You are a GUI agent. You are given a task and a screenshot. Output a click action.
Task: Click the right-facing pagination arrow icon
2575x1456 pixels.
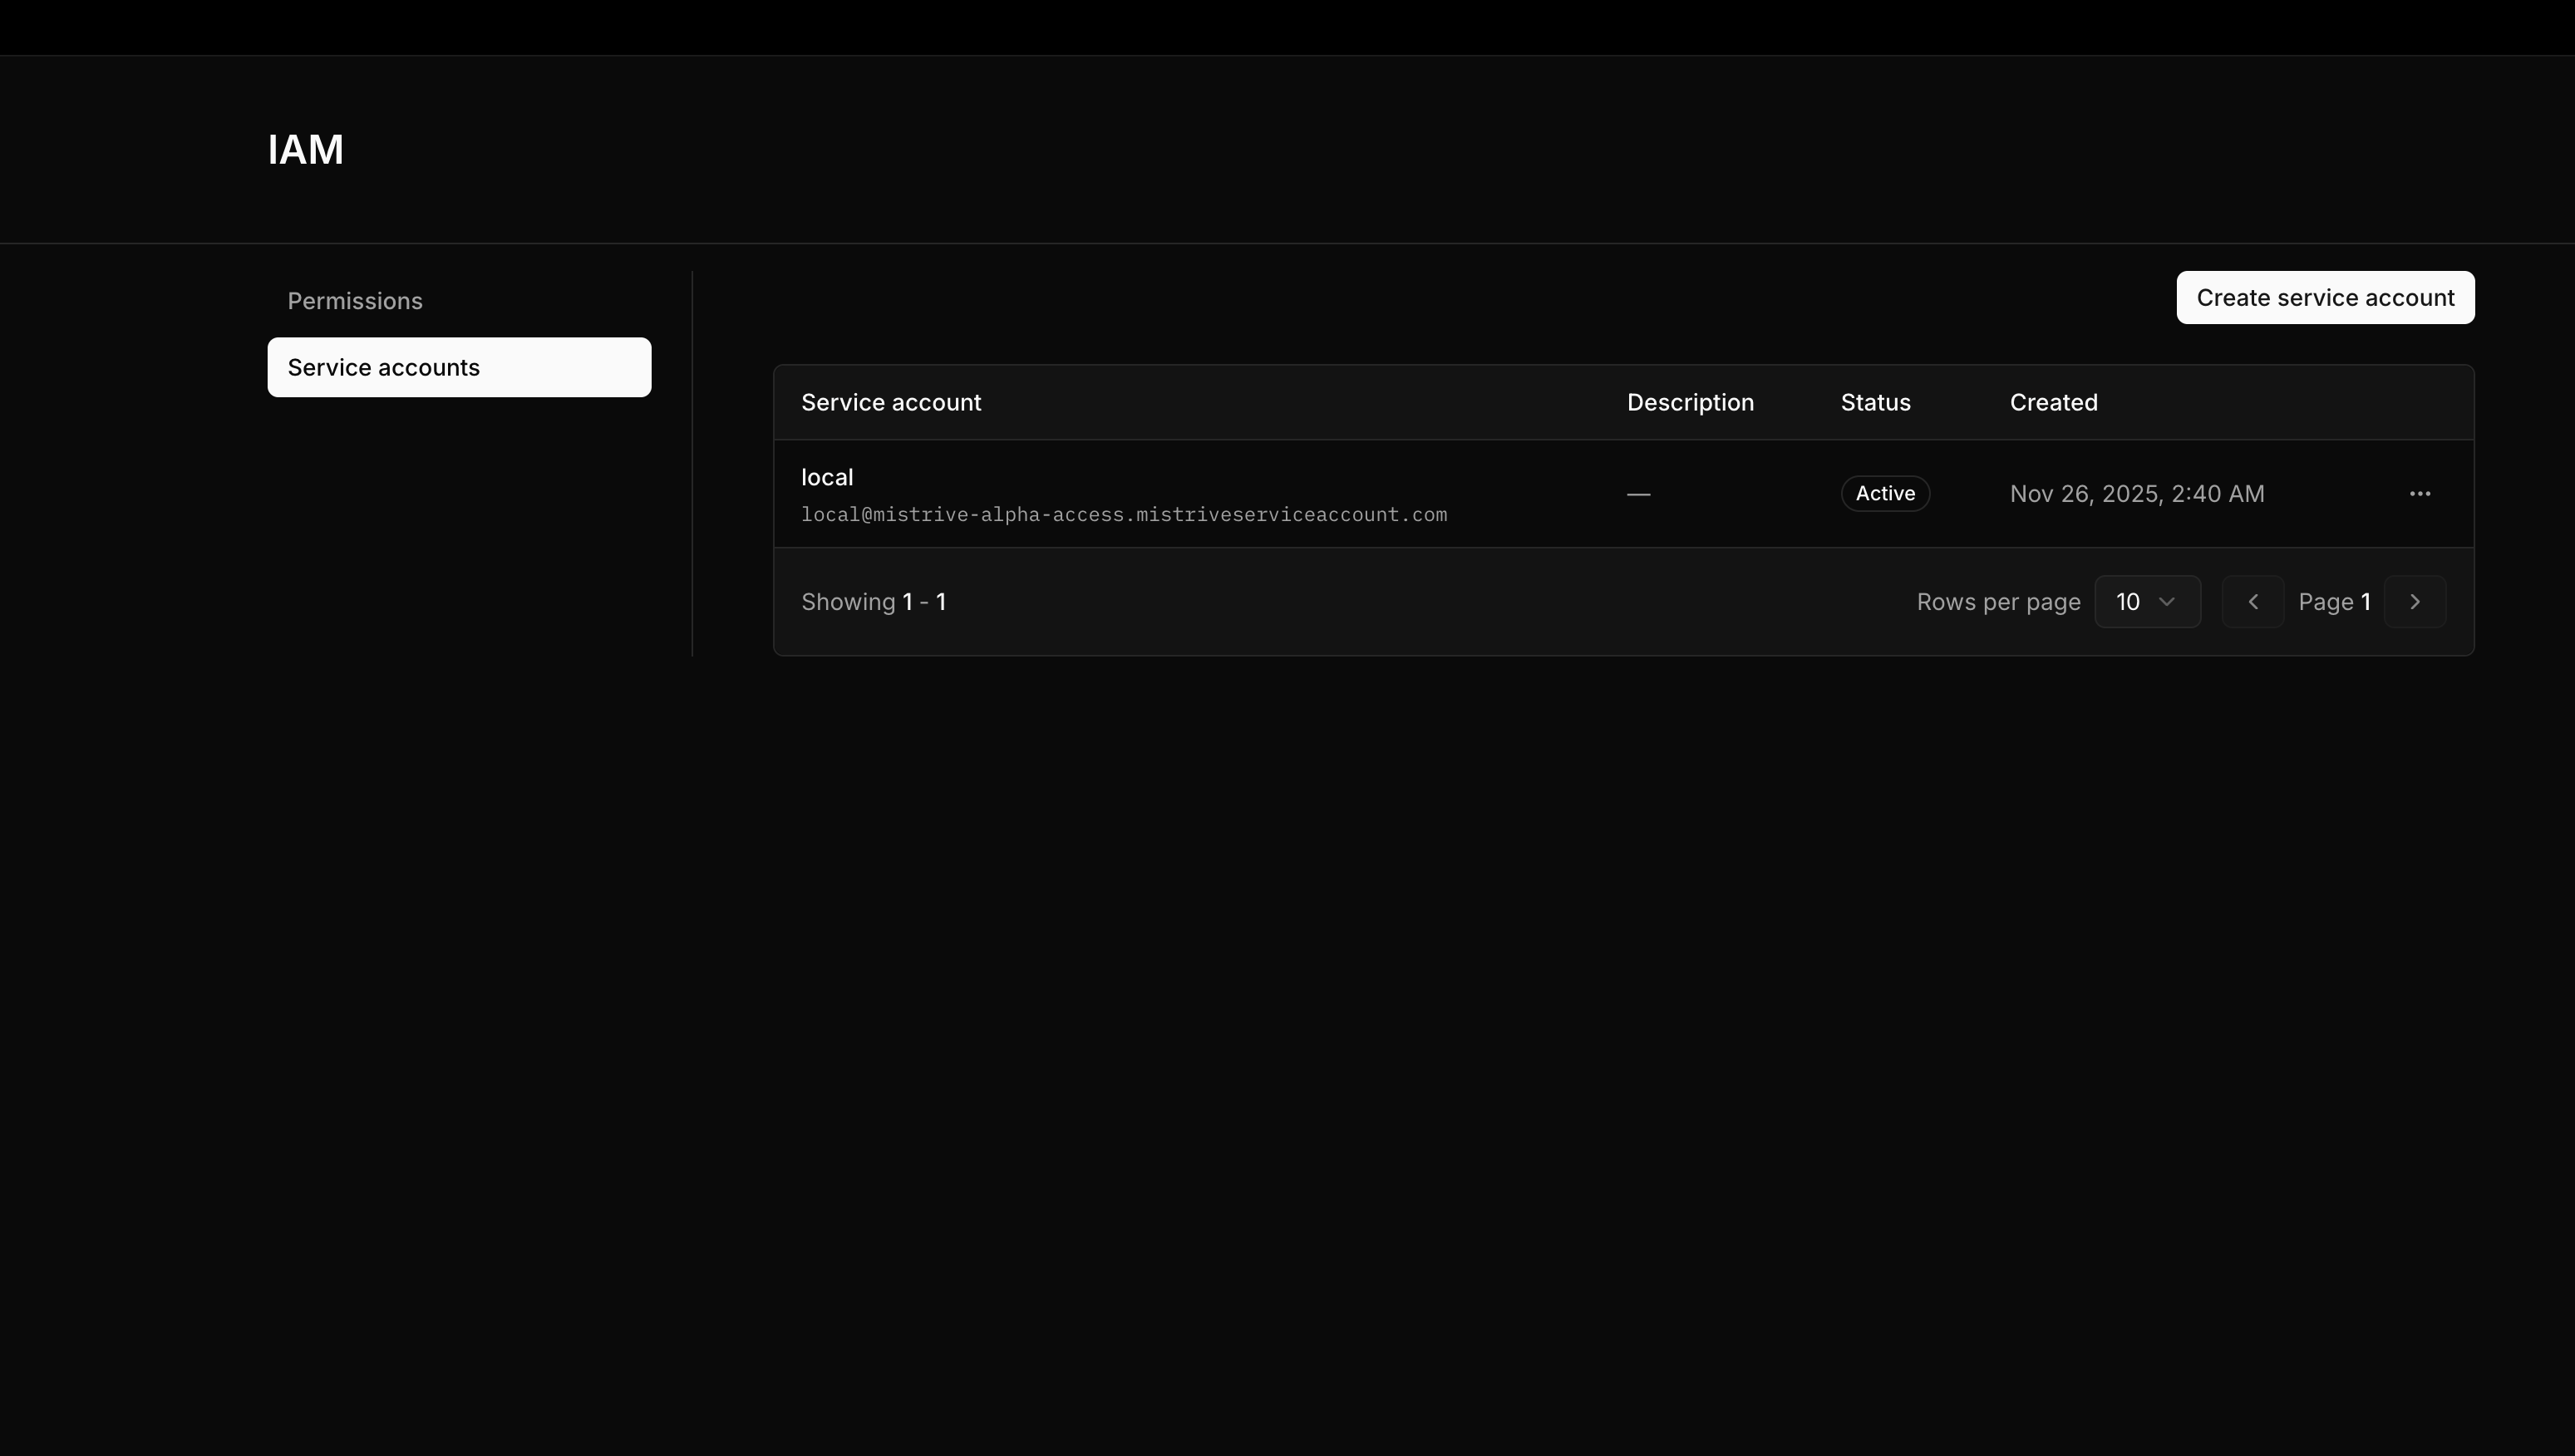click(2415, 601)
